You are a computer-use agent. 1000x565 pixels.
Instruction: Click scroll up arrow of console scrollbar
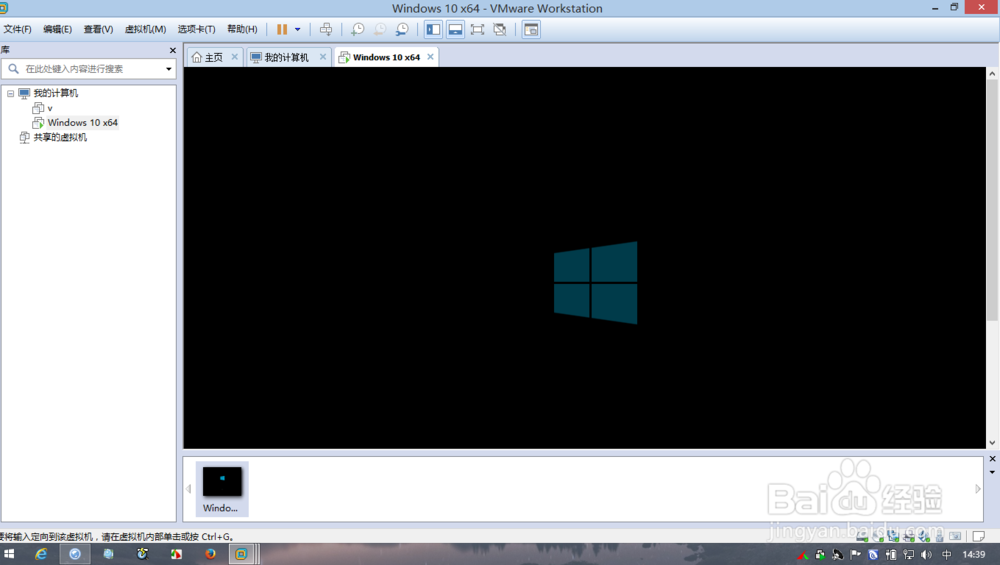tap(992, 74)
